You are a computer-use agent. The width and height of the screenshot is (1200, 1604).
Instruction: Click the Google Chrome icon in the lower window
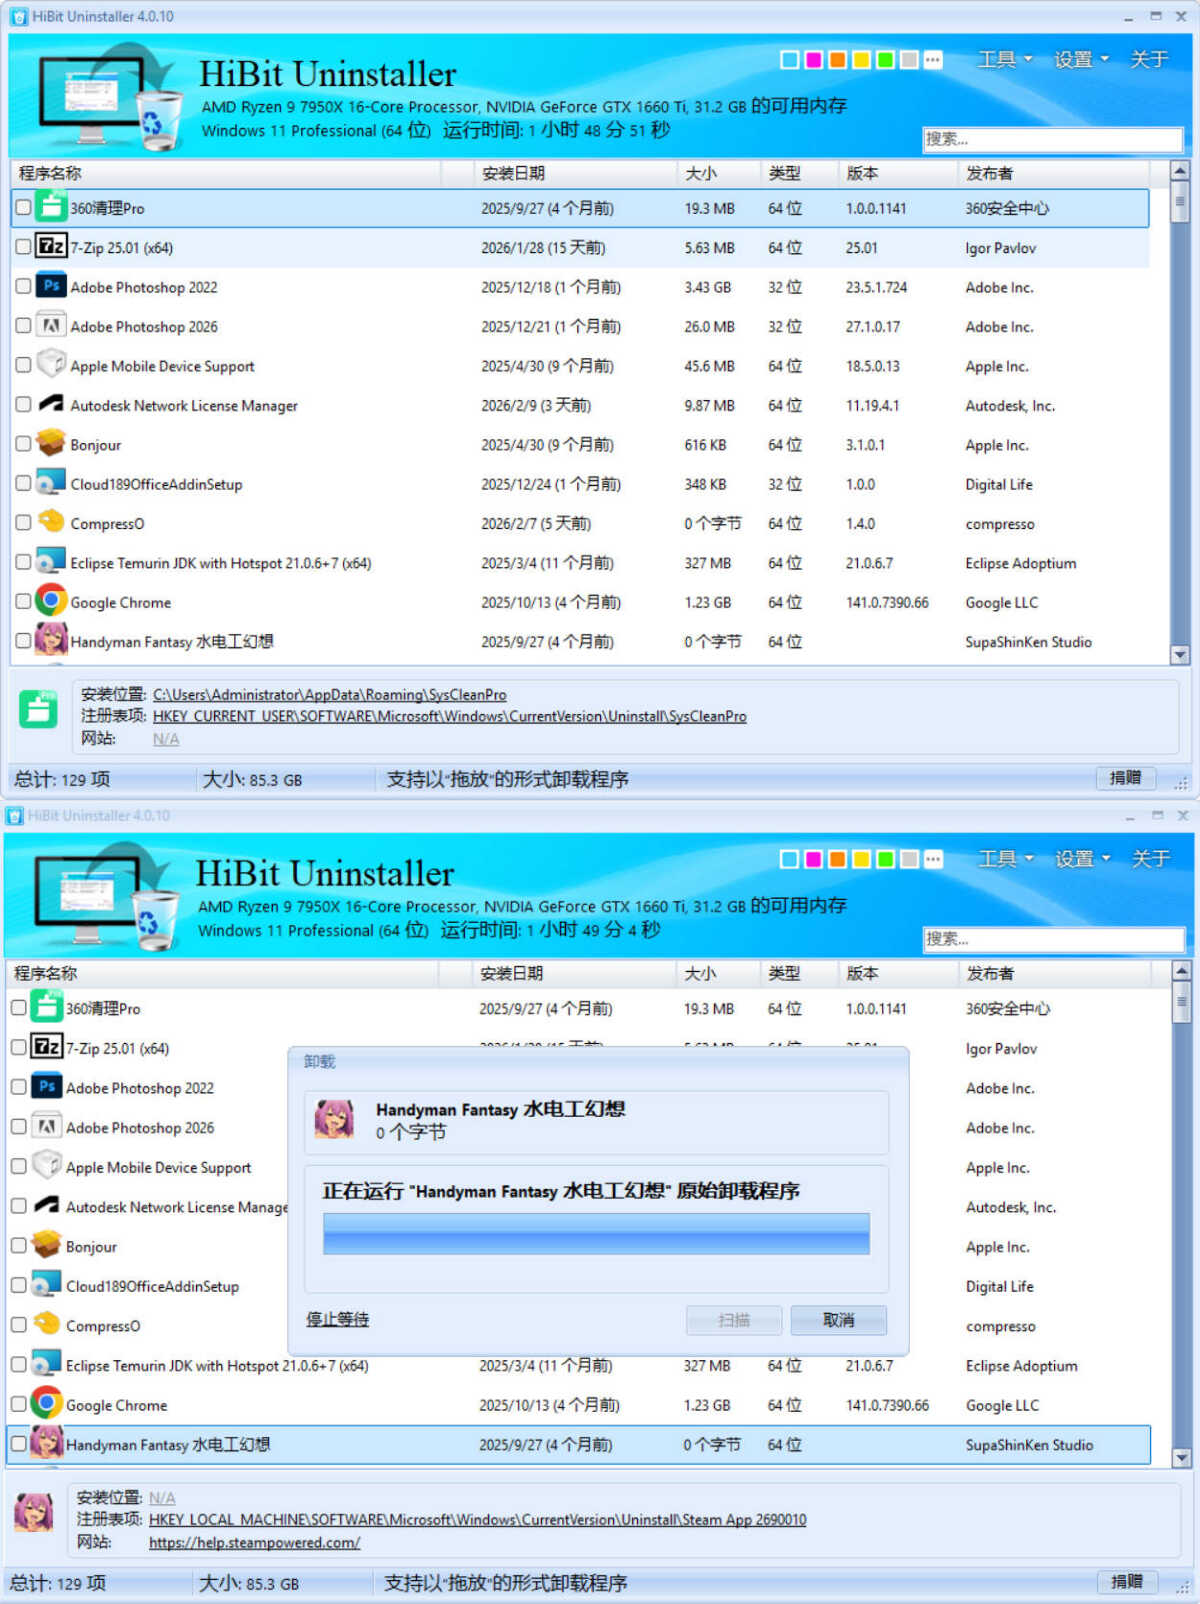47,1403
